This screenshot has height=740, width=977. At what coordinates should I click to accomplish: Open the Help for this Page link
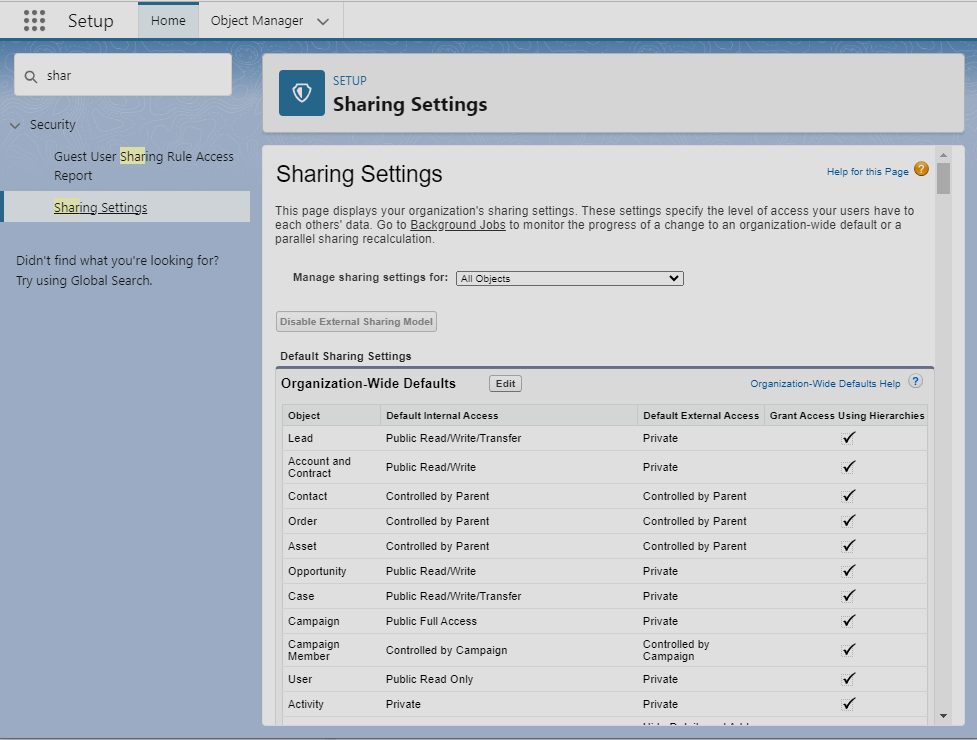pos(867,171)
